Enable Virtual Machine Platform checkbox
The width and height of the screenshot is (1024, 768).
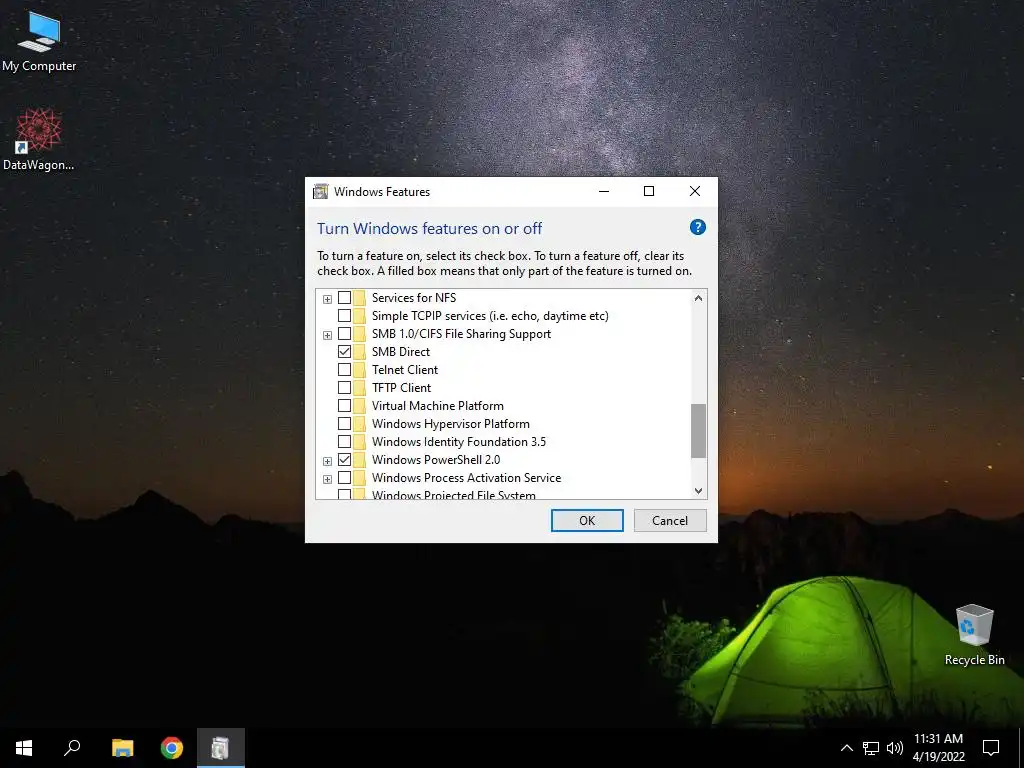[344, 406]
